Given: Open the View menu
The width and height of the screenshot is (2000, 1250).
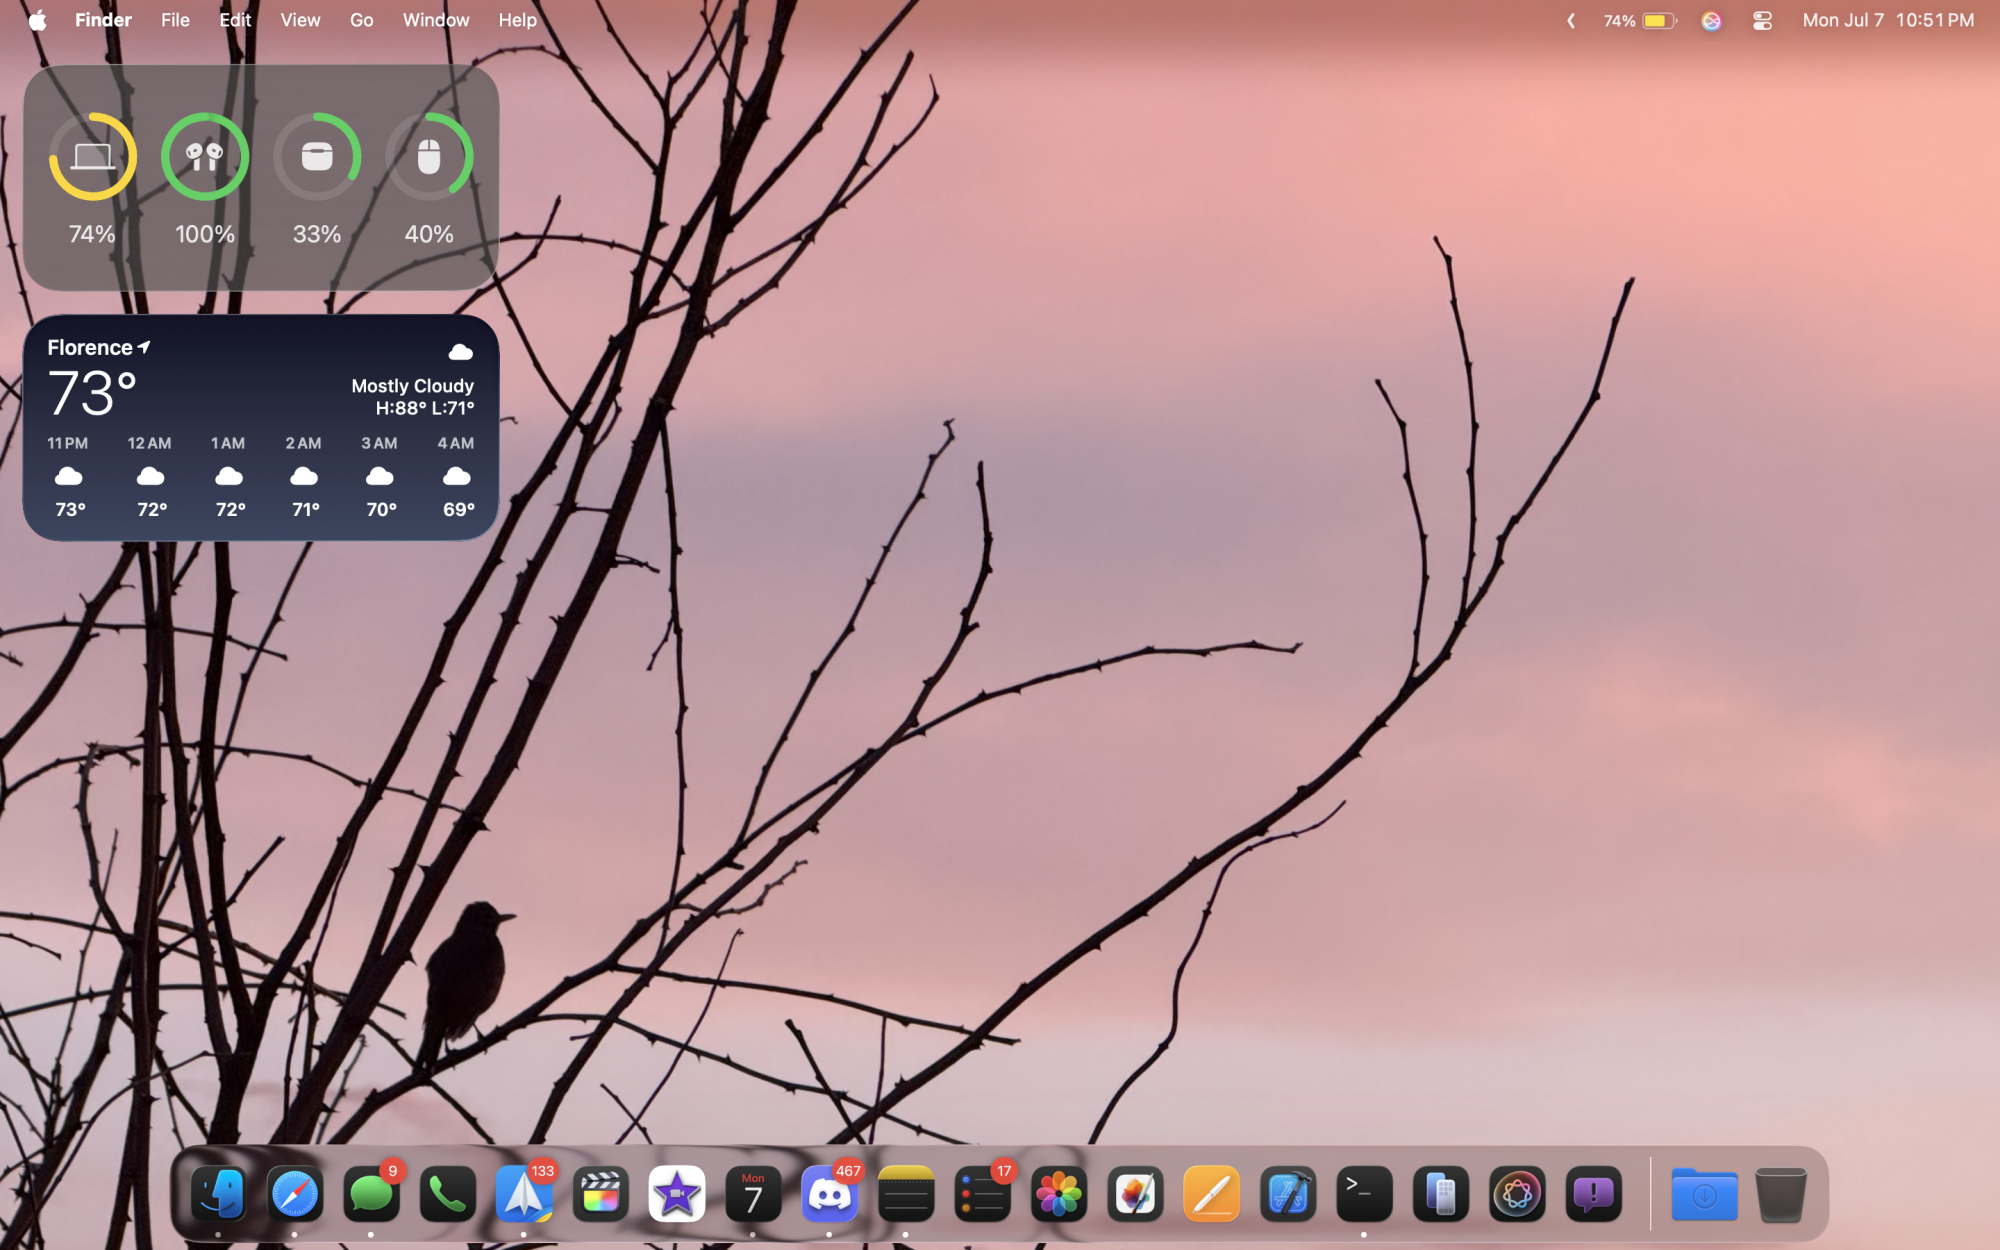Looking at the screenshot, I should coord(300,20).
